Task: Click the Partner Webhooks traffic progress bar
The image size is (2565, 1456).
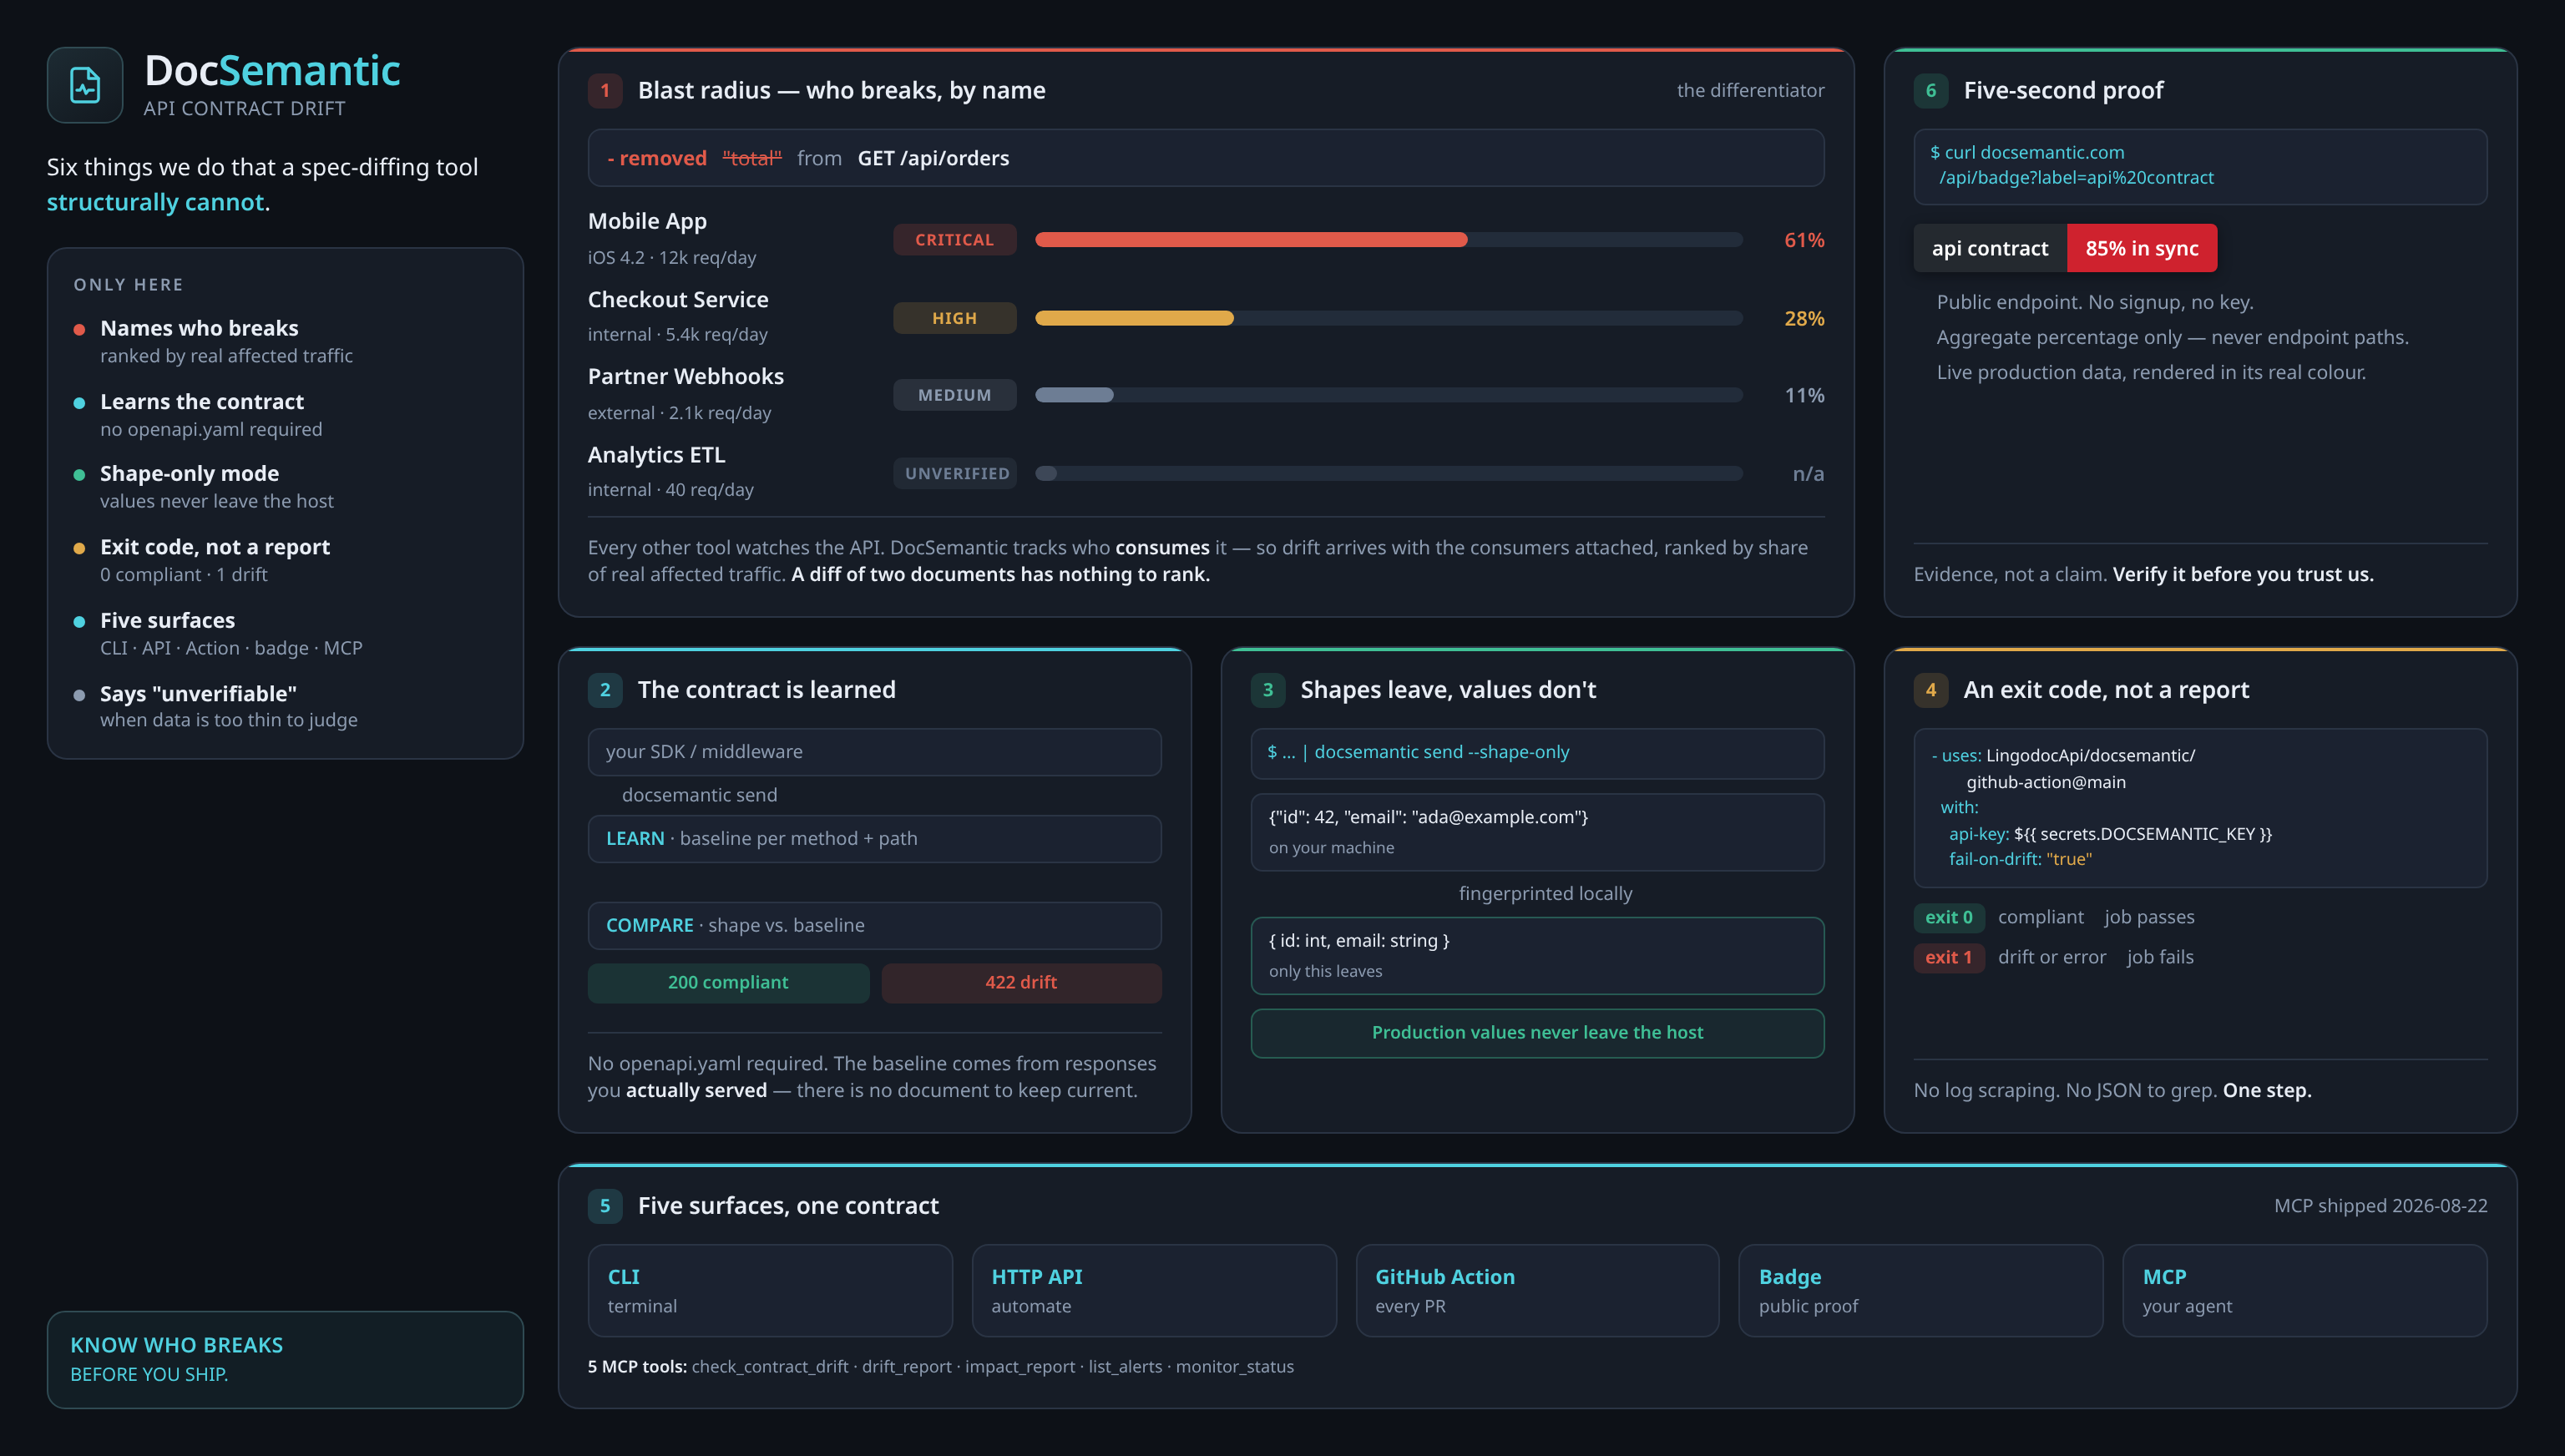Action: click(x=1388, y=395)
